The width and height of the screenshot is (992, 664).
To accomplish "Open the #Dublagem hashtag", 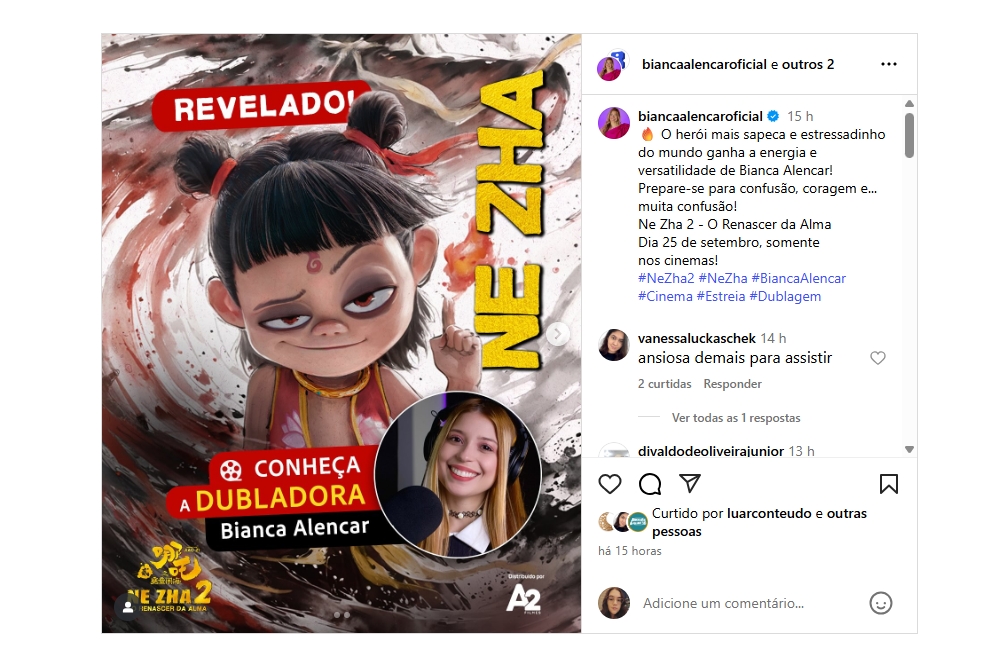I will coord(785,297).
